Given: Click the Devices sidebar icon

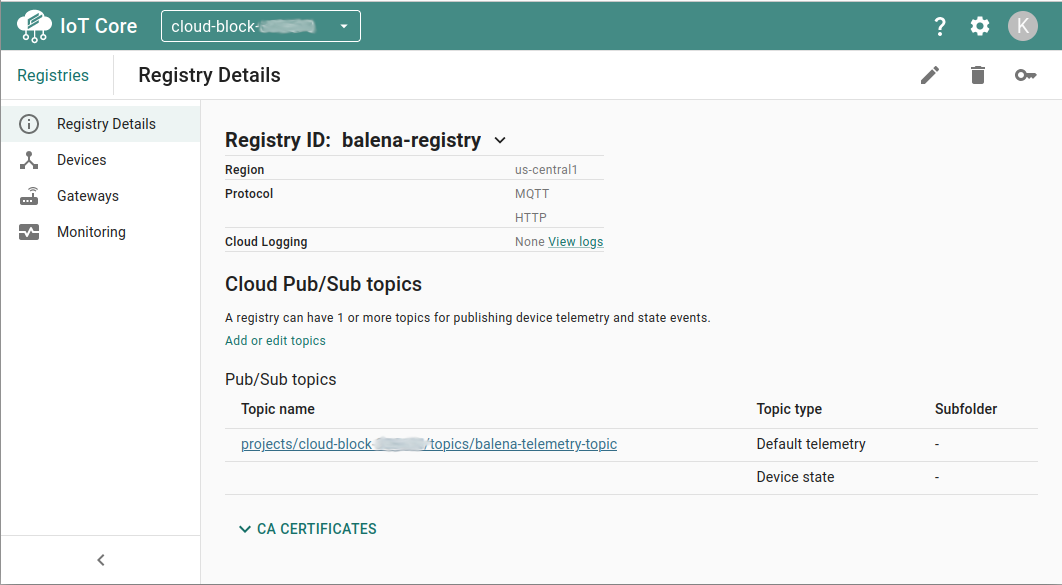Looking at the screenshot, I should click(29, 160).
